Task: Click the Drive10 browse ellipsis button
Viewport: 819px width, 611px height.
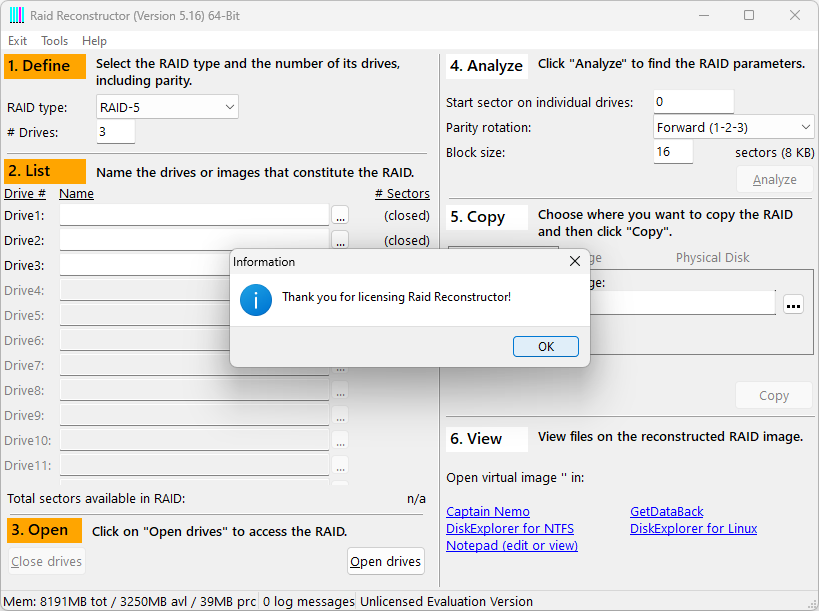Action: [340, 440]
